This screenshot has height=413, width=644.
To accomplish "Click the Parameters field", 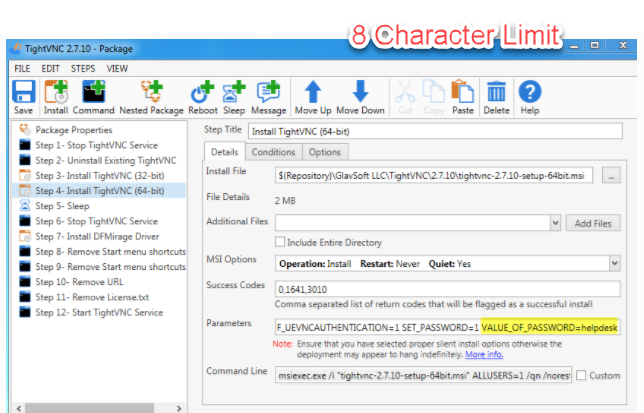I will pos(448,327).
